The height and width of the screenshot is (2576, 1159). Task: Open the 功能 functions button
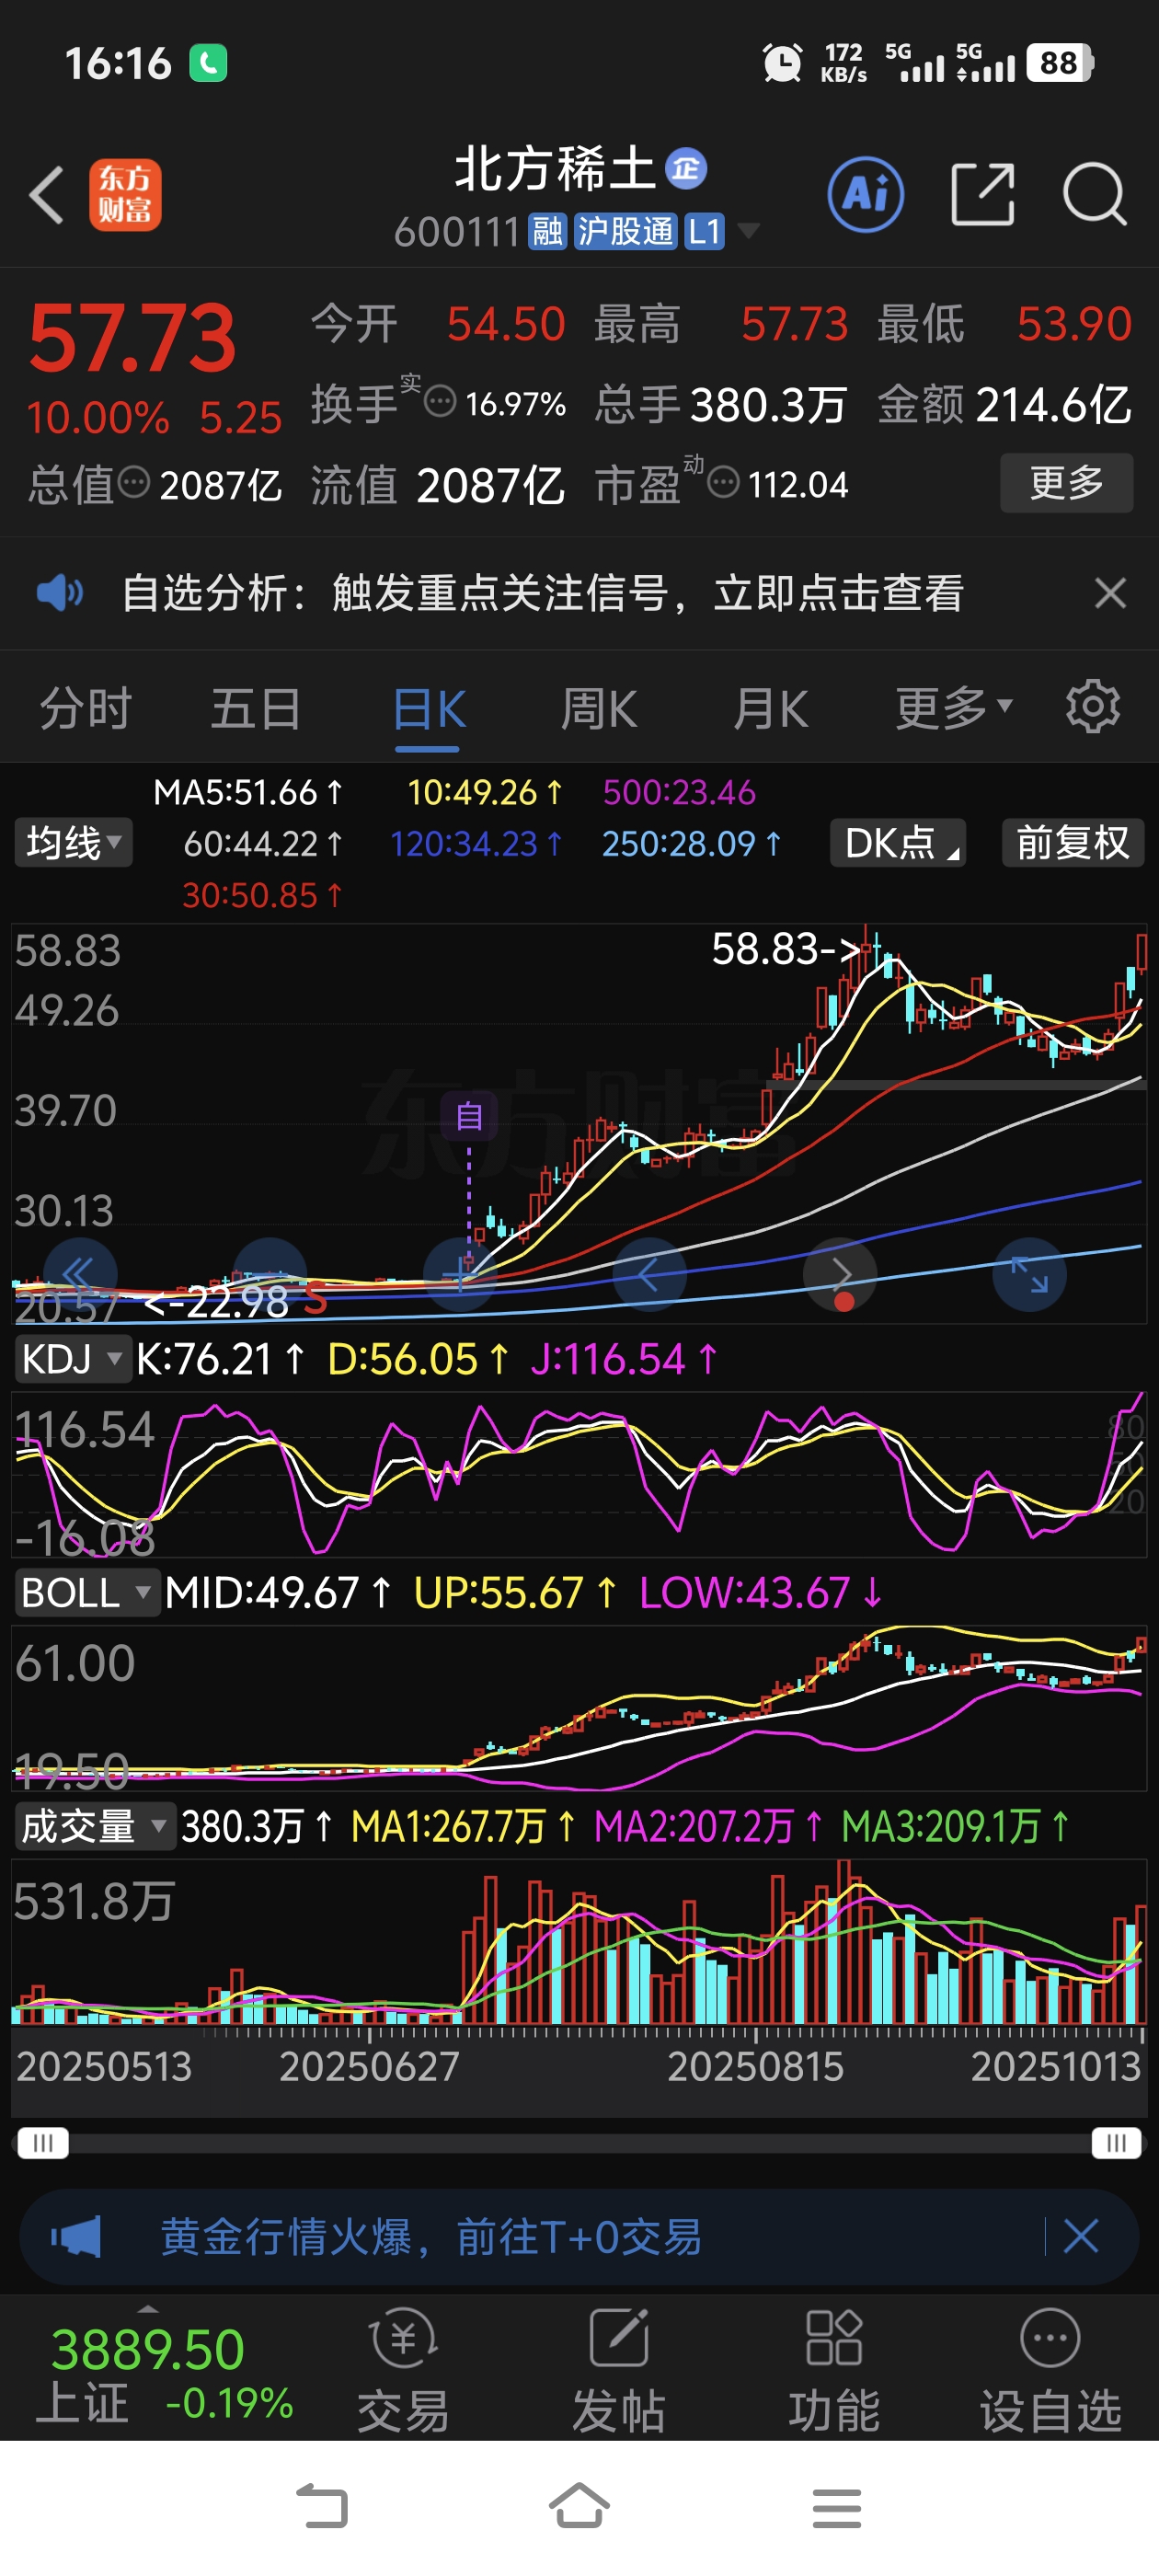coord(834,2372)
